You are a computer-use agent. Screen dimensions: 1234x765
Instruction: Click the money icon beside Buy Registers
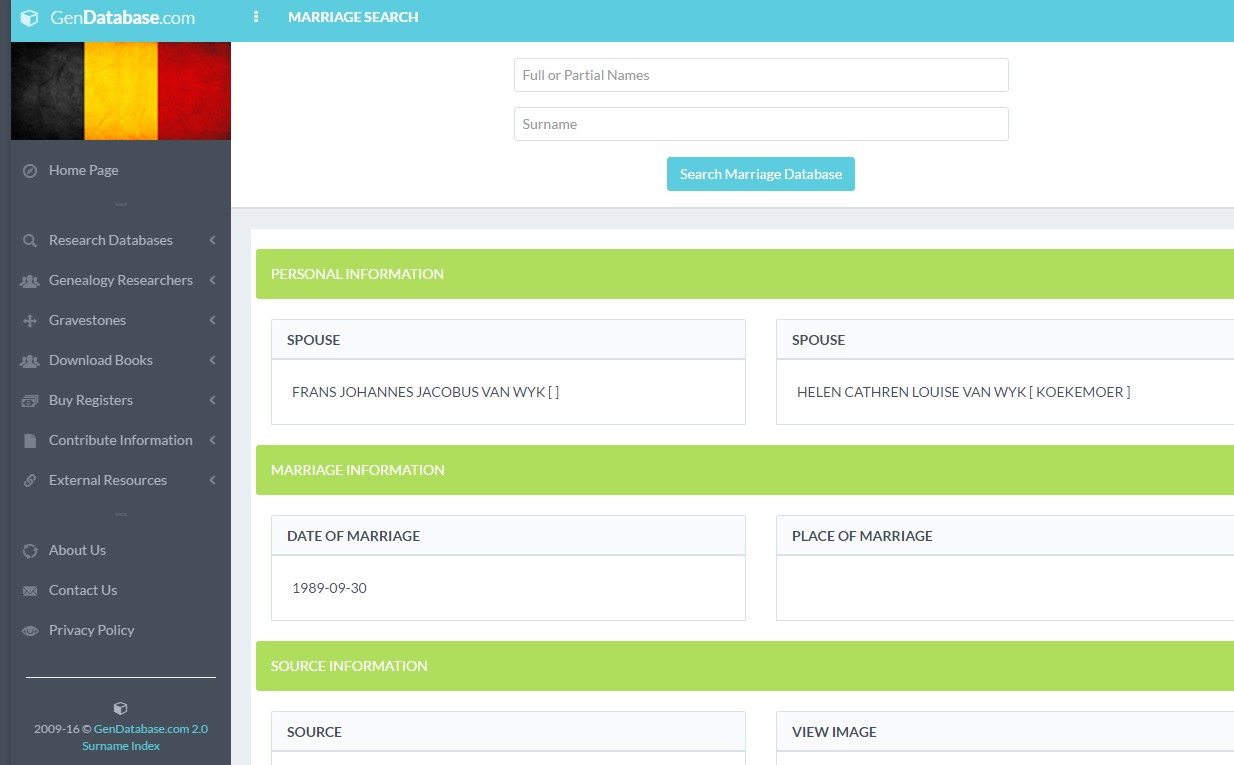click(30, 401)
